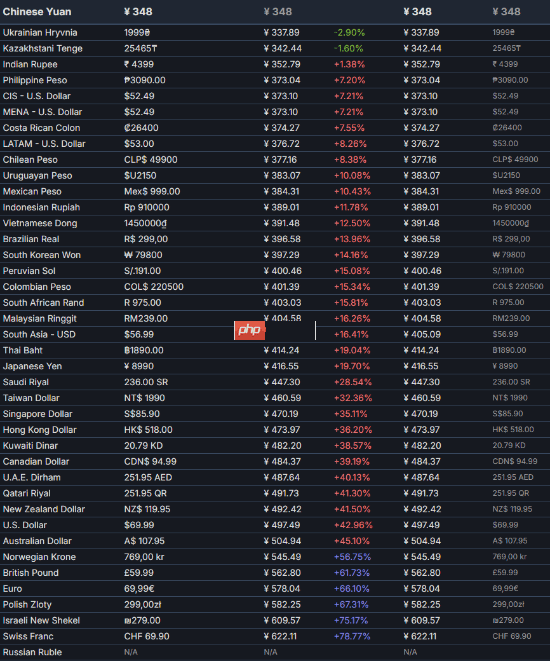Select the Kazakhstani Tenge currency name
The width and height of the screenshot is (550, 661).
[x=43, y=48]
